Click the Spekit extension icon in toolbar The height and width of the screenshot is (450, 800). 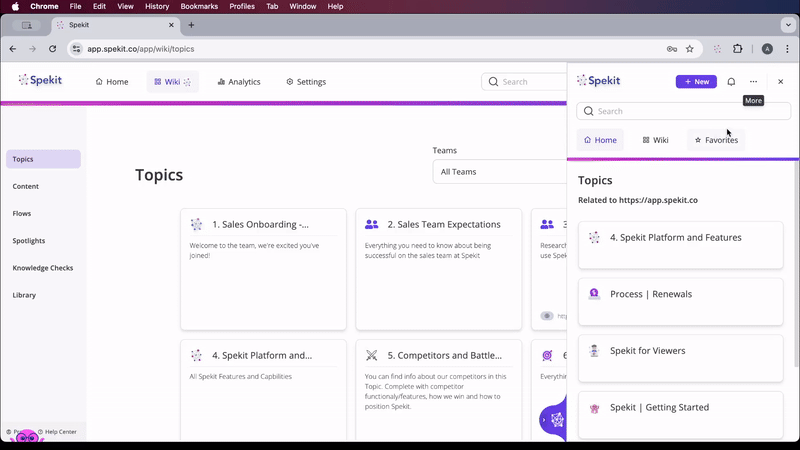pos(717,49)
